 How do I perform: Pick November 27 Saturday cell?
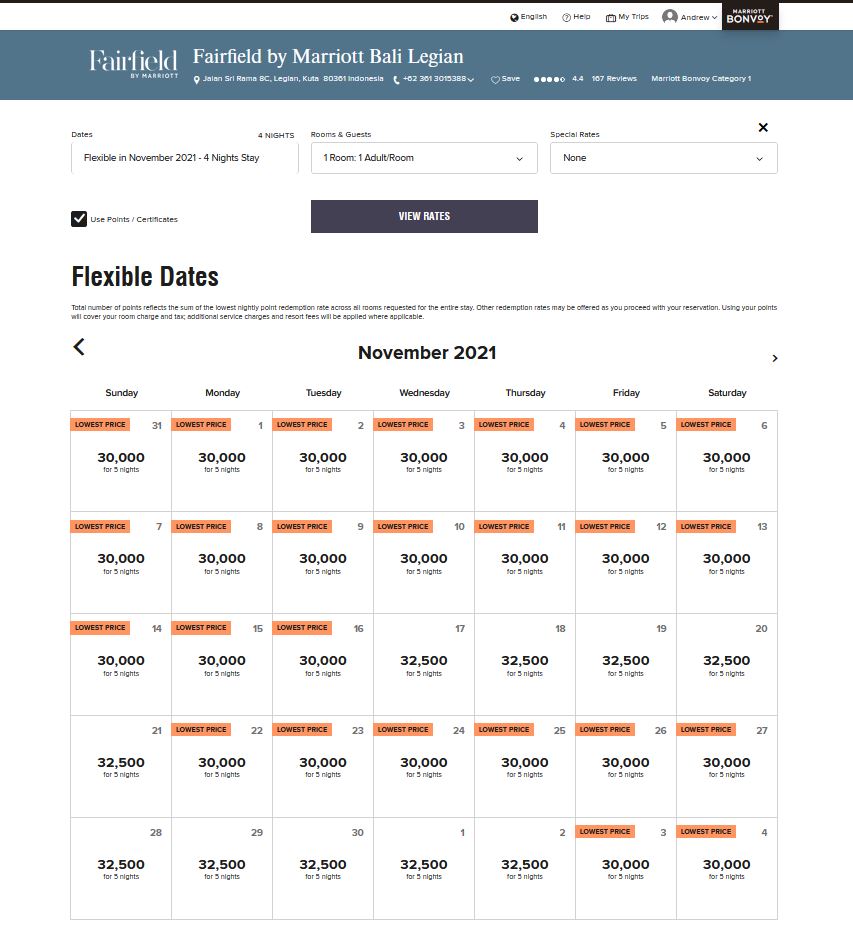point(727,767)
